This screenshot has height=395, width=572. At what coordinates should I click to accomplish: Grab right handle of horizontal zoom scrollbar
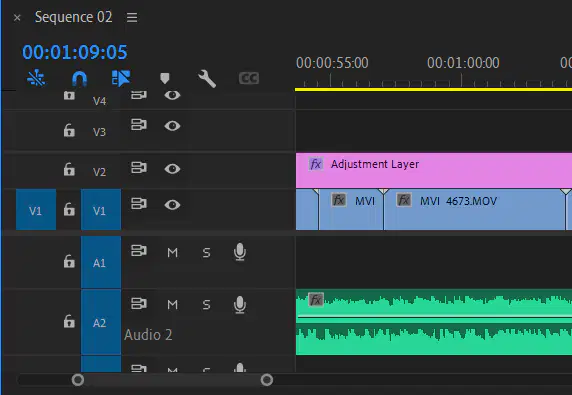tap(267, 380)
